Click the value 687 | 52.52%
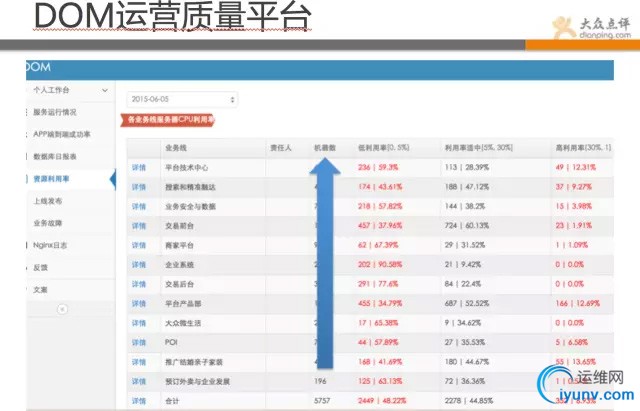Viewport: 640px width, 411px height. [x=467, y=304]
